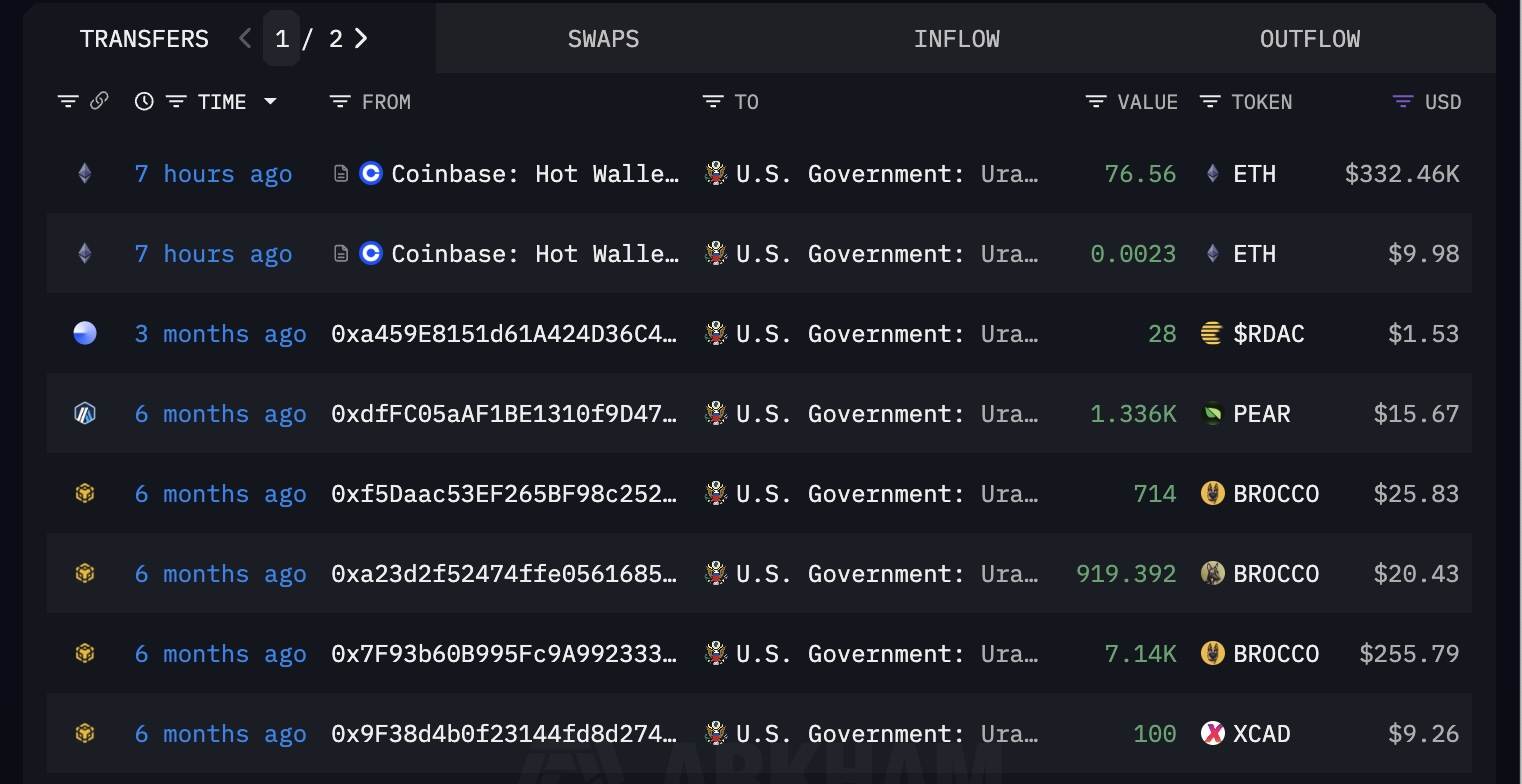
Task: Go to next transfers page arrow
Action: coord(361,39)
